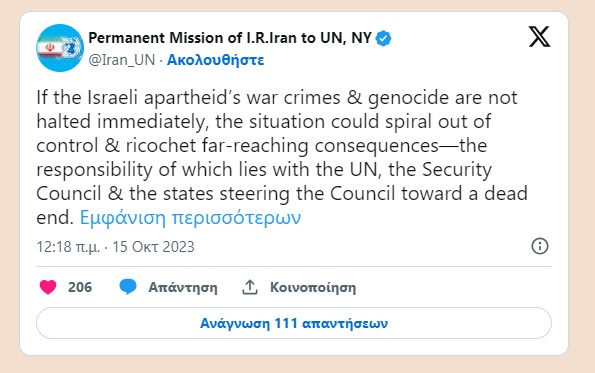Open the circled info icon
Image resolution: width=595 pixels, height=373 pixels.
pyautogui.click(x=540, y=246)
